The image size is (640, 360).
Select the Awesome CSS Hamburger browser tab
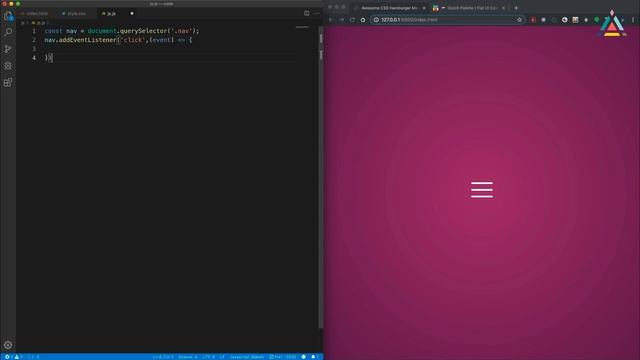(x=389, y=8)
